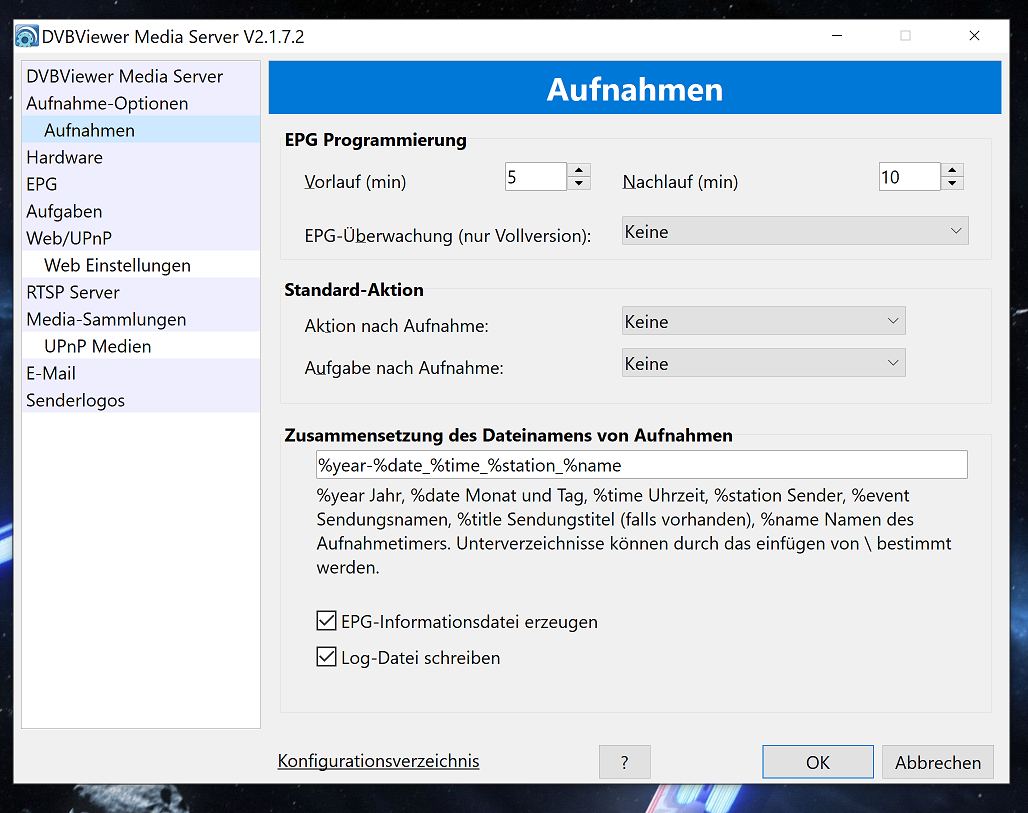Go to Senderlogos settings page
This screenshot has height=813, width=1028.
pyautogui.click(x=141, y=400)
